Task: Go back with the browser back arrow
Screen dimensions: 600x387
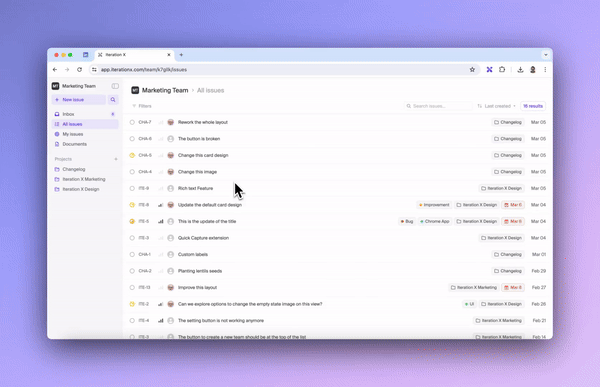Action: pos(55,70)
